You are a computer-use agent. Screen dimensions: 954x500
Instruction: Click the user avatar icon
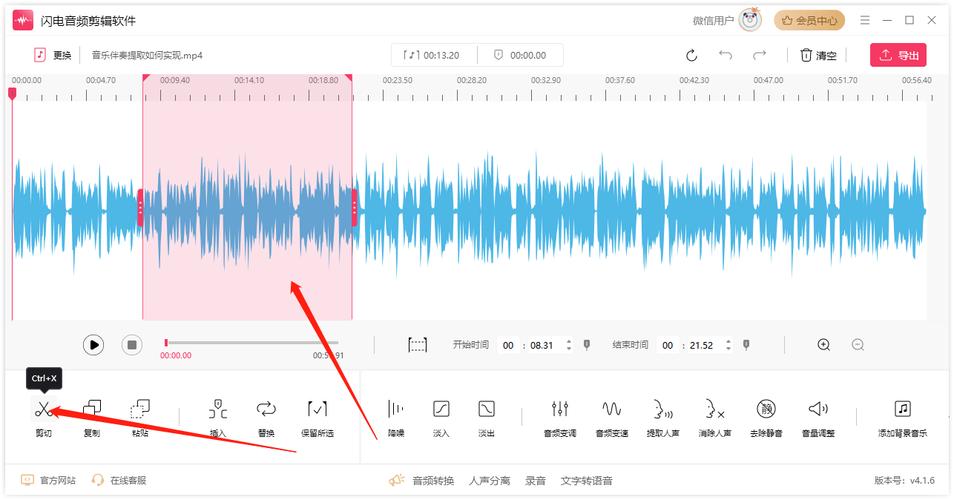(750, 20)
